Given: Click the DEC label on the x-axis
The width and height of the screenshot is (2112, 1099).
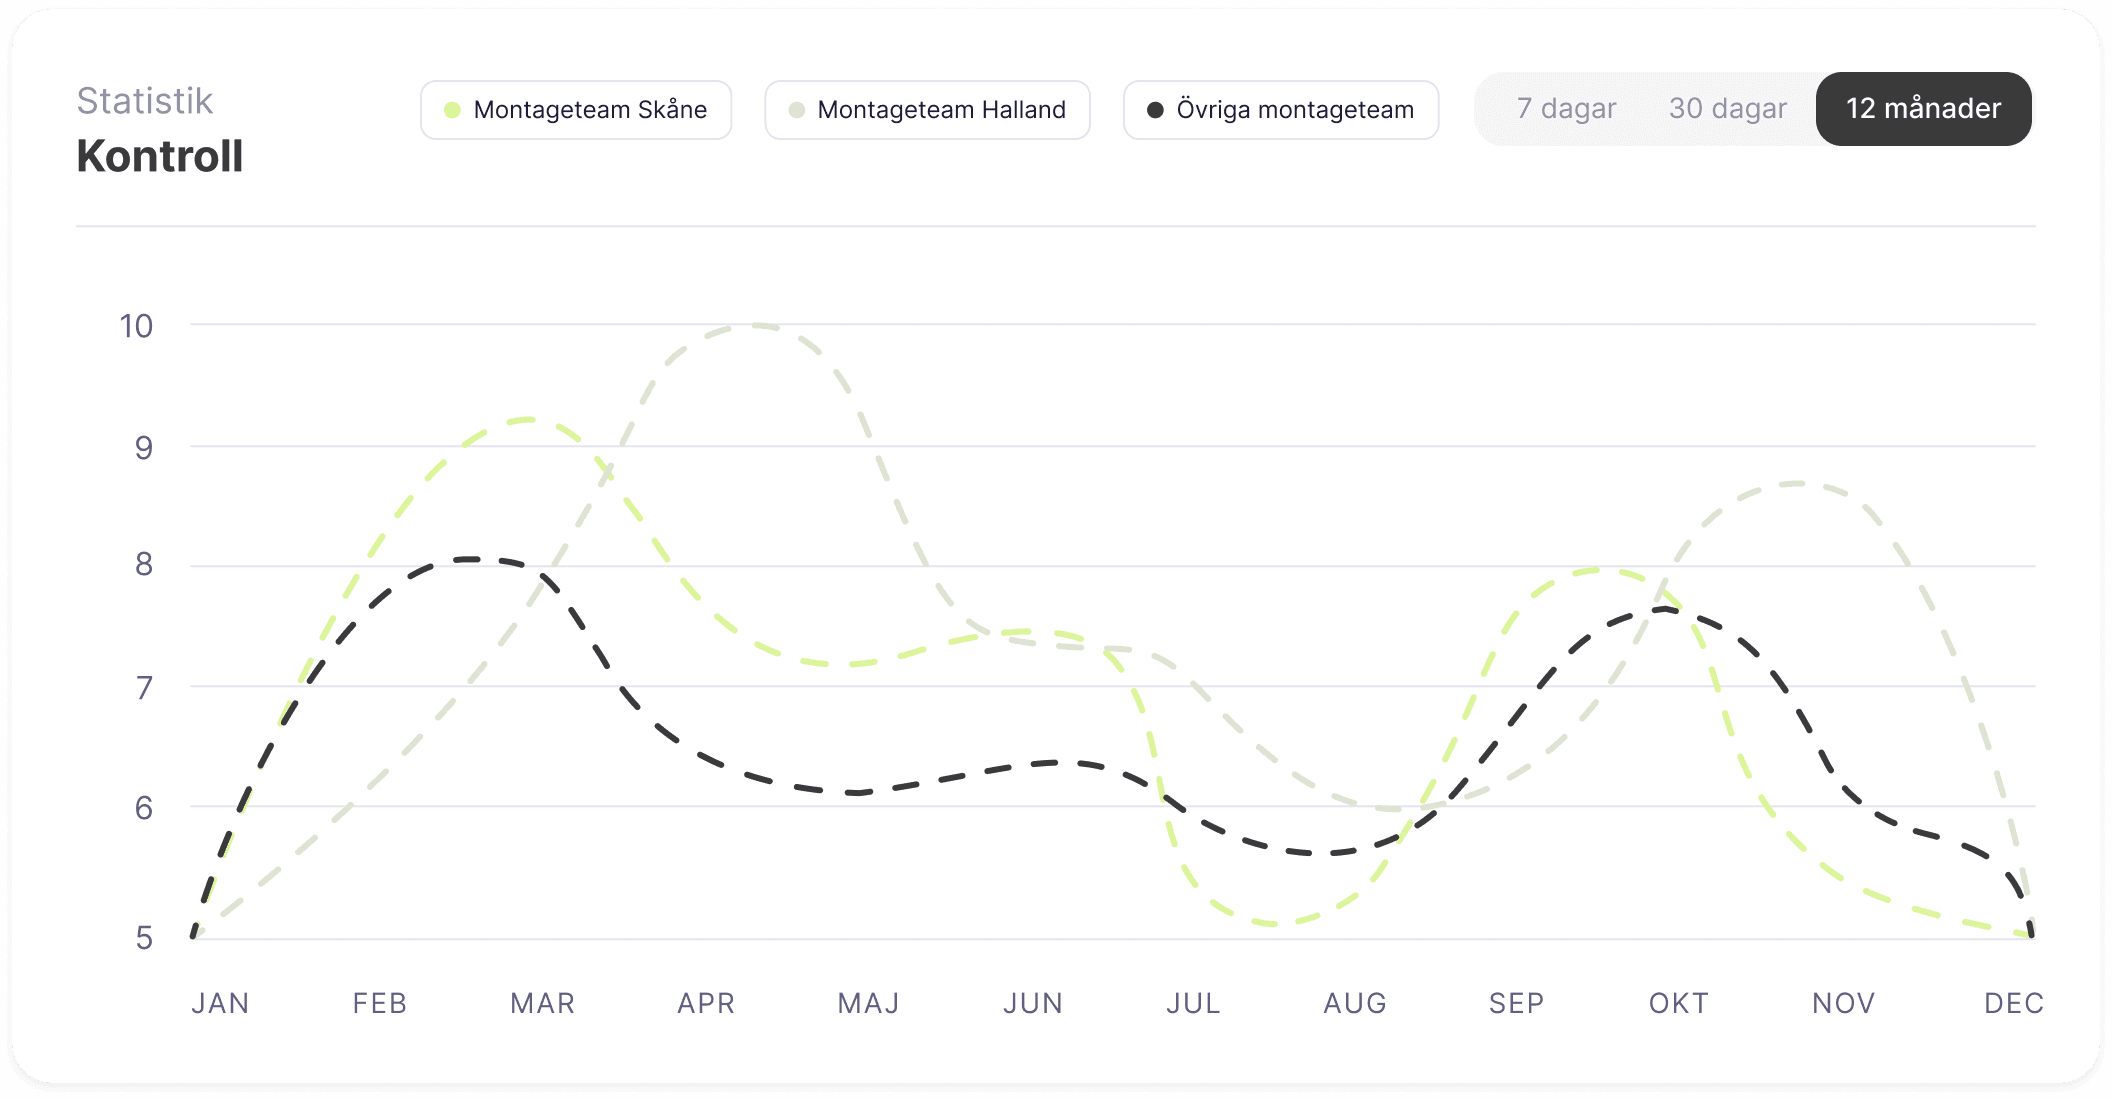Looking at the screenshot, I should [2013, 1003].
